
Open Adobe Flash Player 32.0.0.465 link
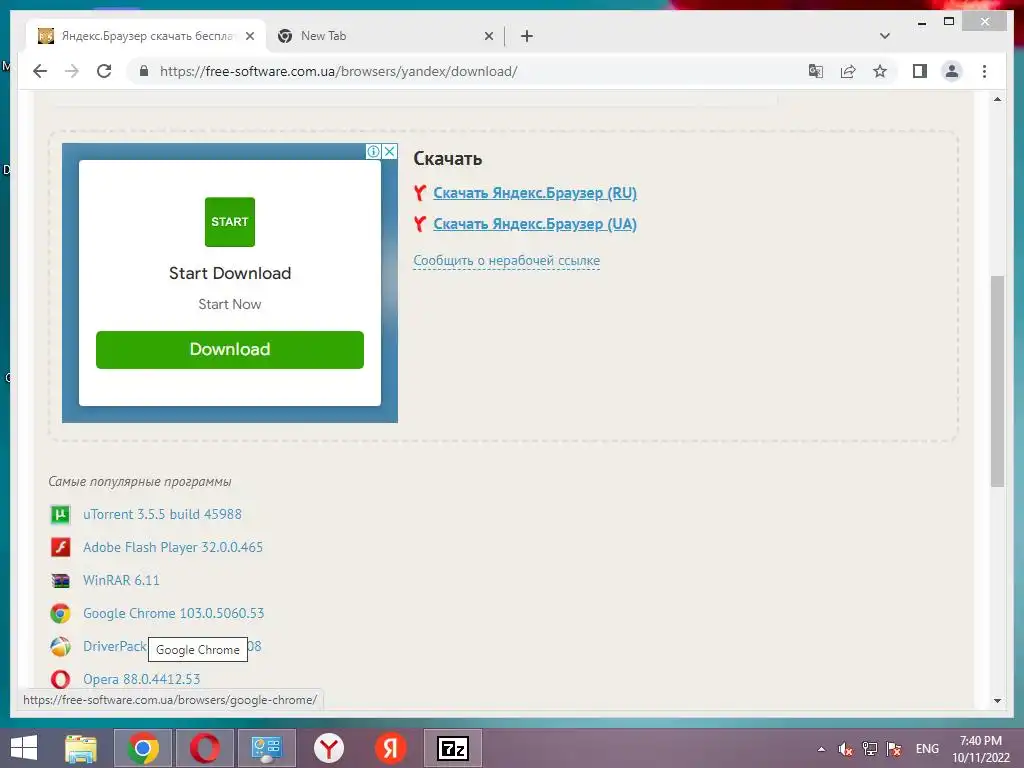coord(173,547)
